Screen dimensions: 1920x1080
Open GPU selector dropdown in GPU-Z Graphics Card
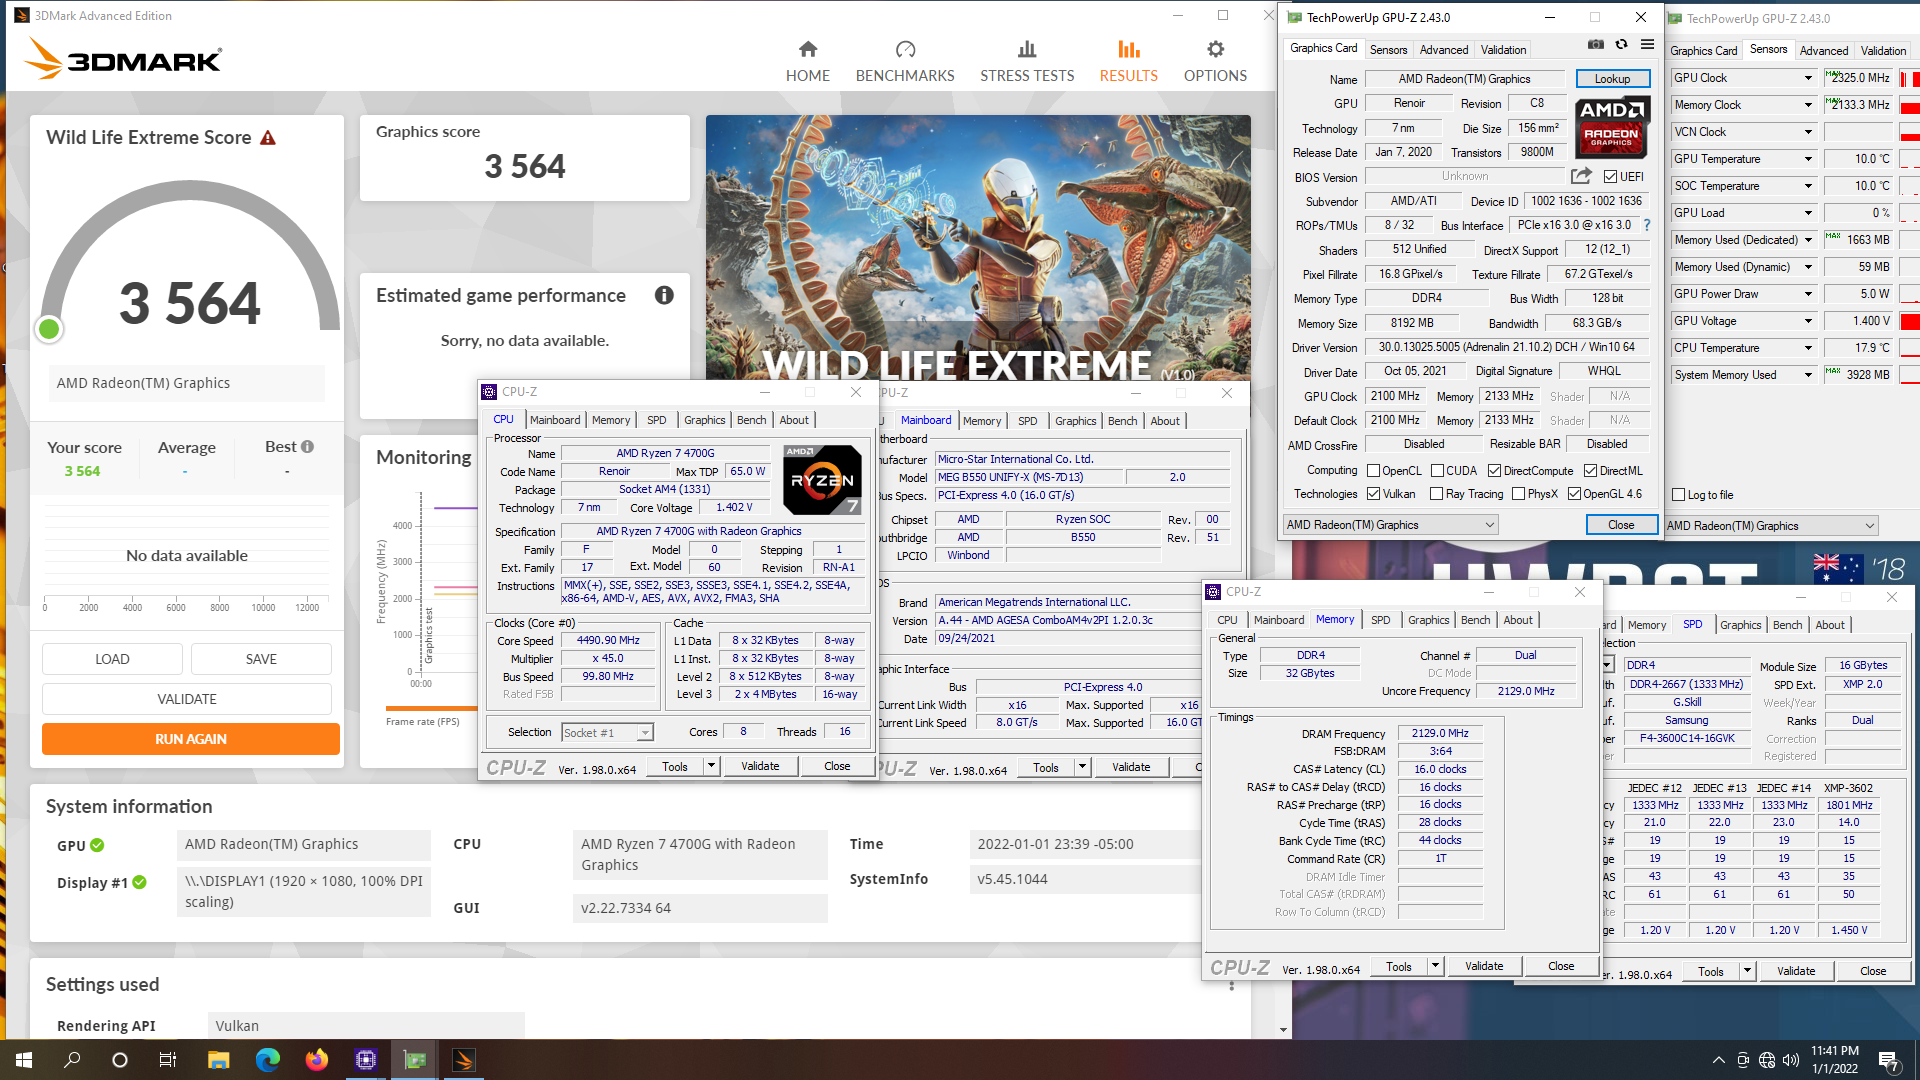[1391, 525]
